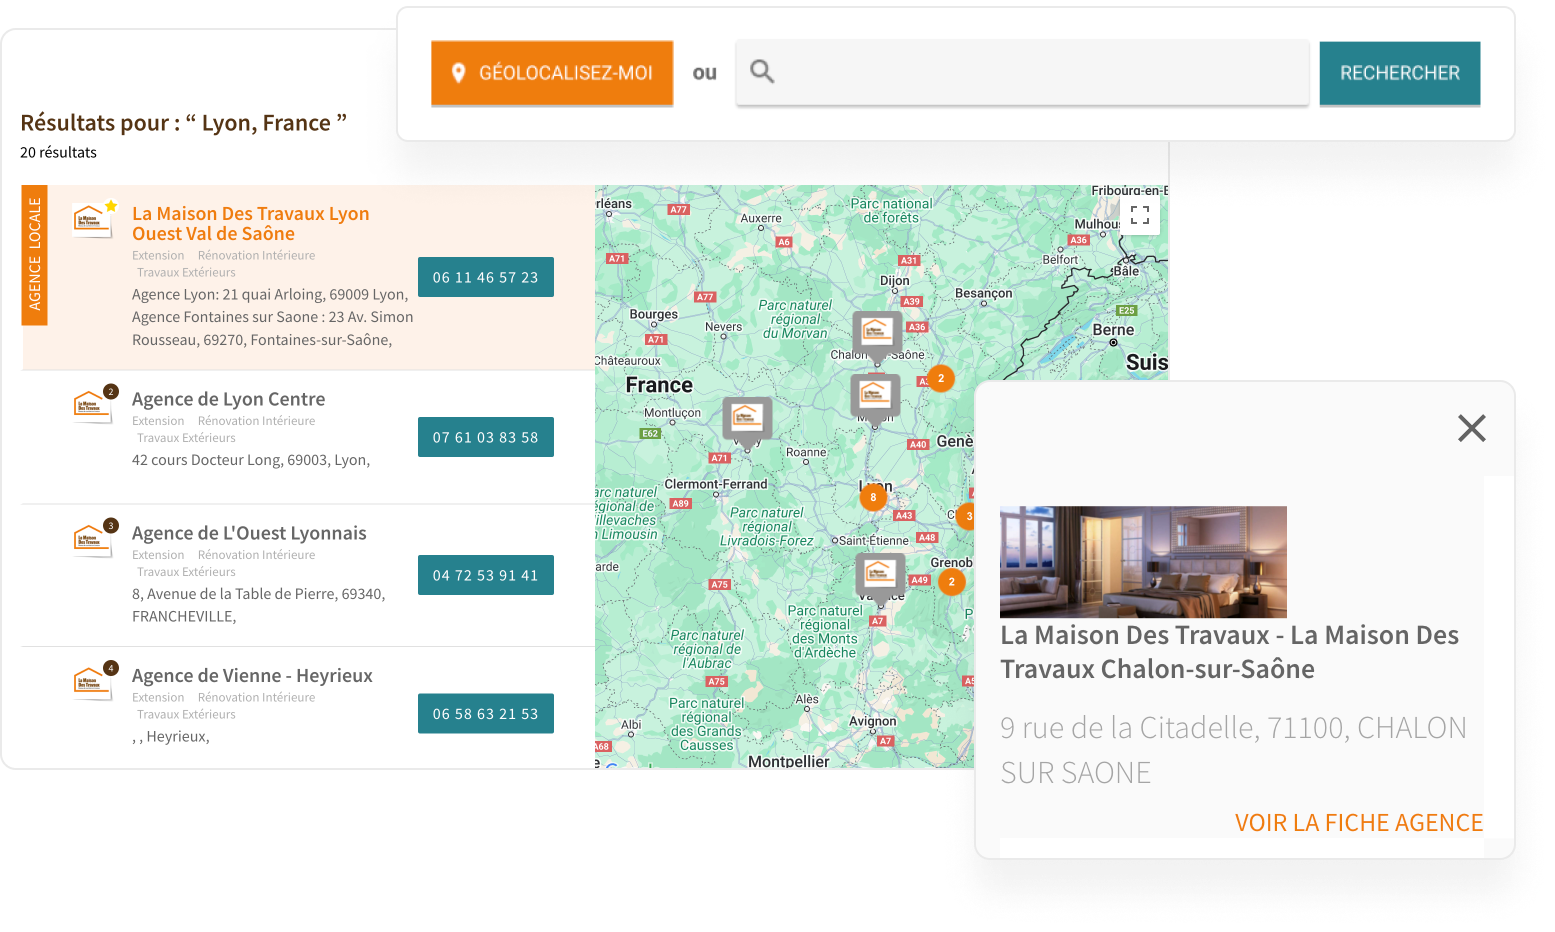1555x932 pixels.
Task: Focus the address search input field
Action: coord(1022,72)
